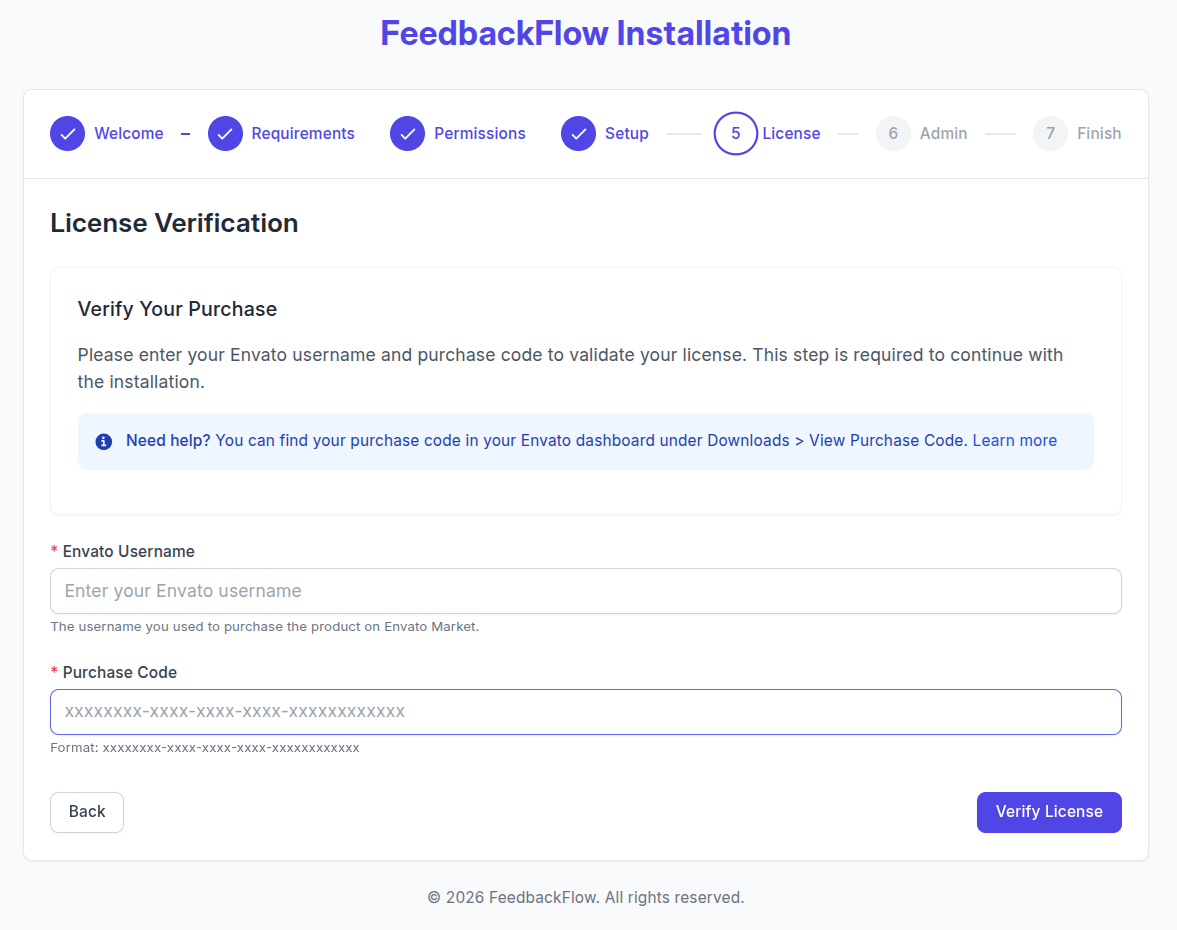This screenshot has height=930, width=1177.
Task: Select the License step label
Action: click(x=791, y=133)
